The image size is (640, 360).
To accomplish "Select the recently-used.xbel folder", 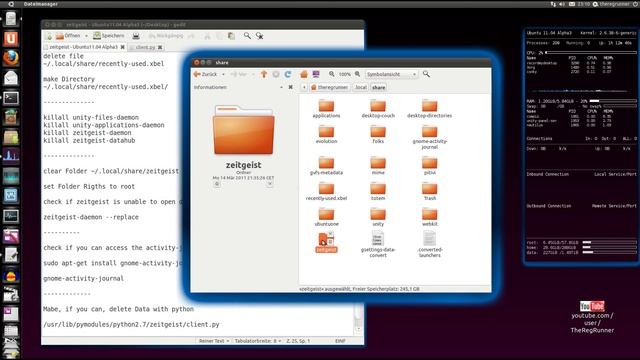I will tap(326, 191).
